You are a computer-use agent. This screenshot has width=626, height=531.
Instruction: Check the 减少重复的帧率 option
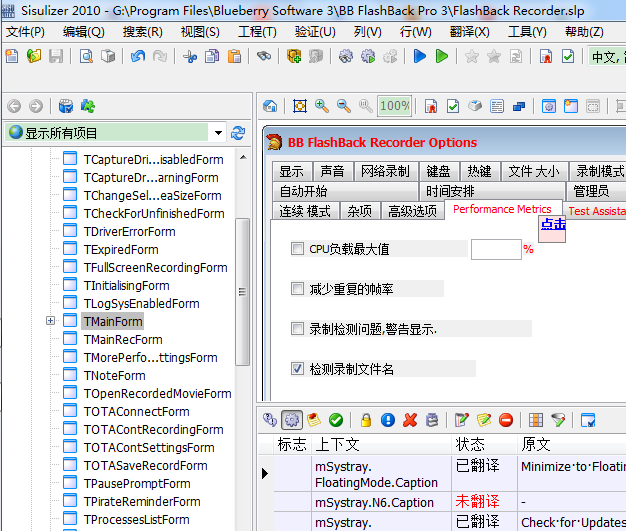(x=297, y=289)
